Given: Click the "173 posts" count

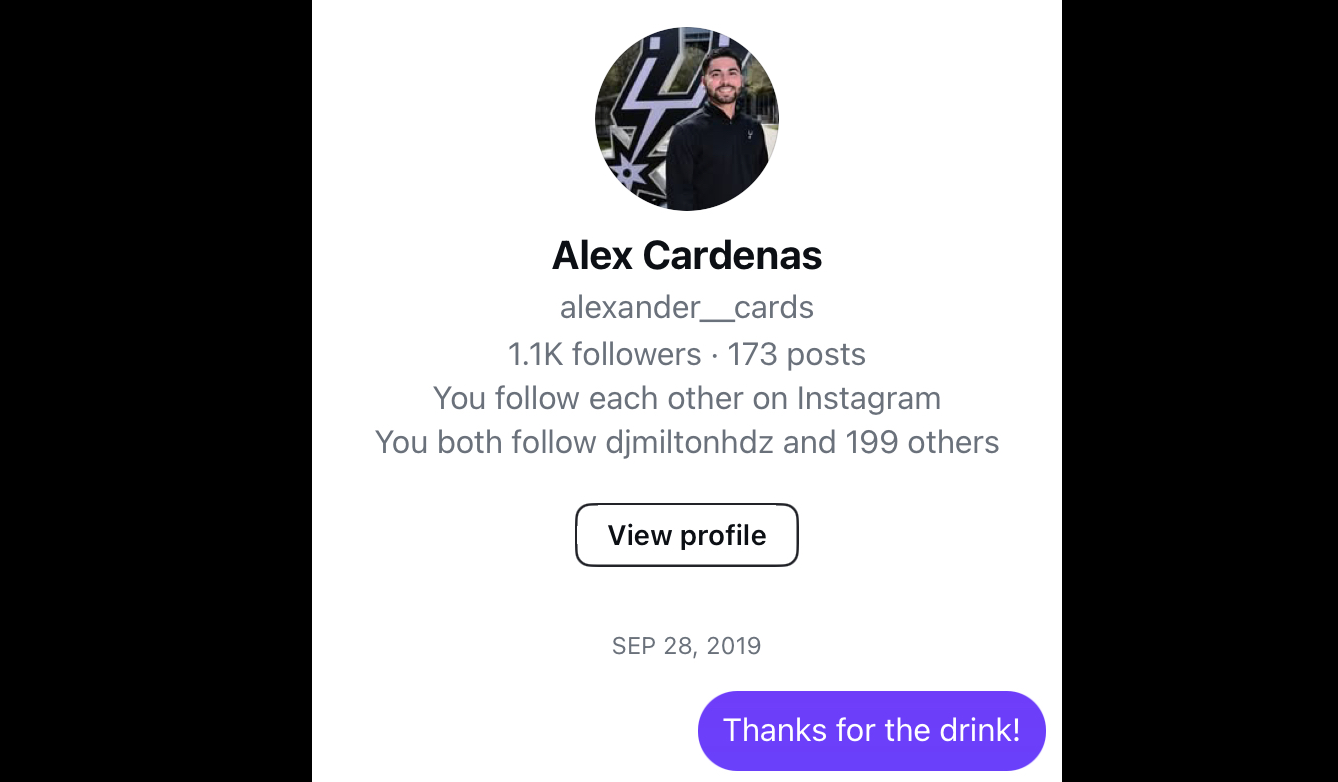Looking at the screenshot, I should tap(796, 354).
